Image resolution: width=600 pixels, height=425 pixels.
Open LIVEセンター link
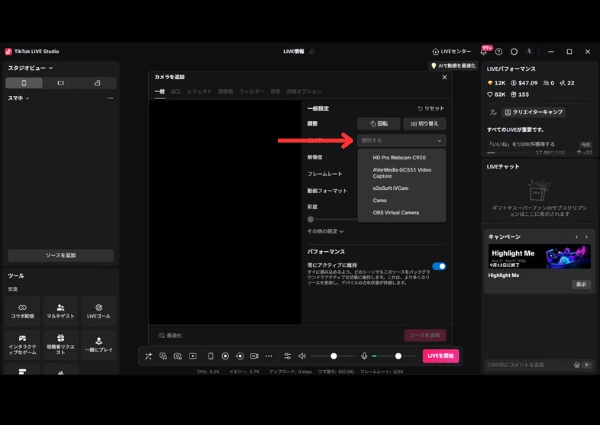tap(452, 52)
